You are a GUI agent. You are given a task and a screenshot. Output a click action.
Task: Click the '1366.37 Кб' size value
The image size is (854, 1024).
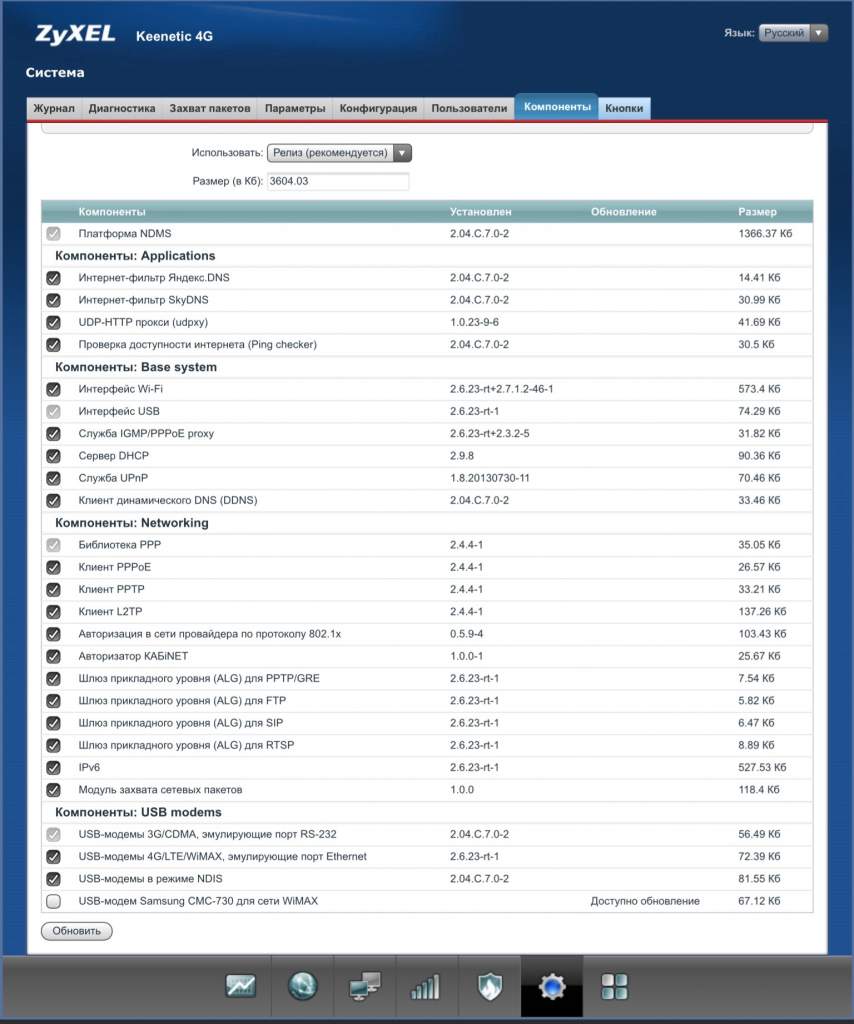click(765, 234)
